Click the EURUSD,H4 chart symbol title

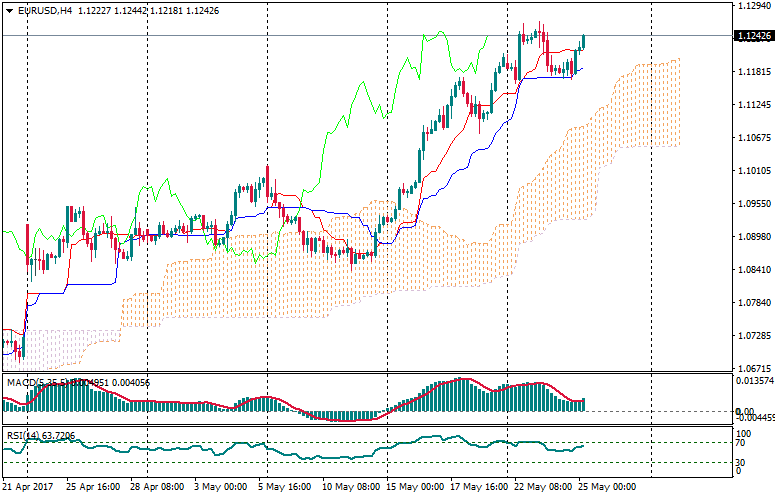[44, 10]
